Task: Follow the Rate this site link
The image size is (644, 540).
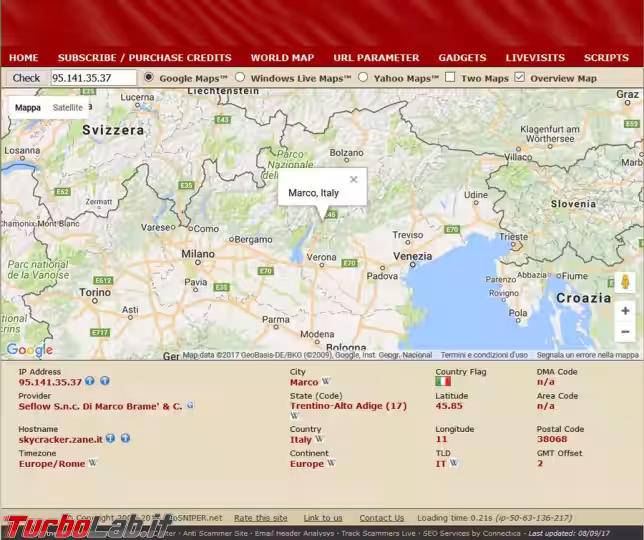Action: [261, 518]
